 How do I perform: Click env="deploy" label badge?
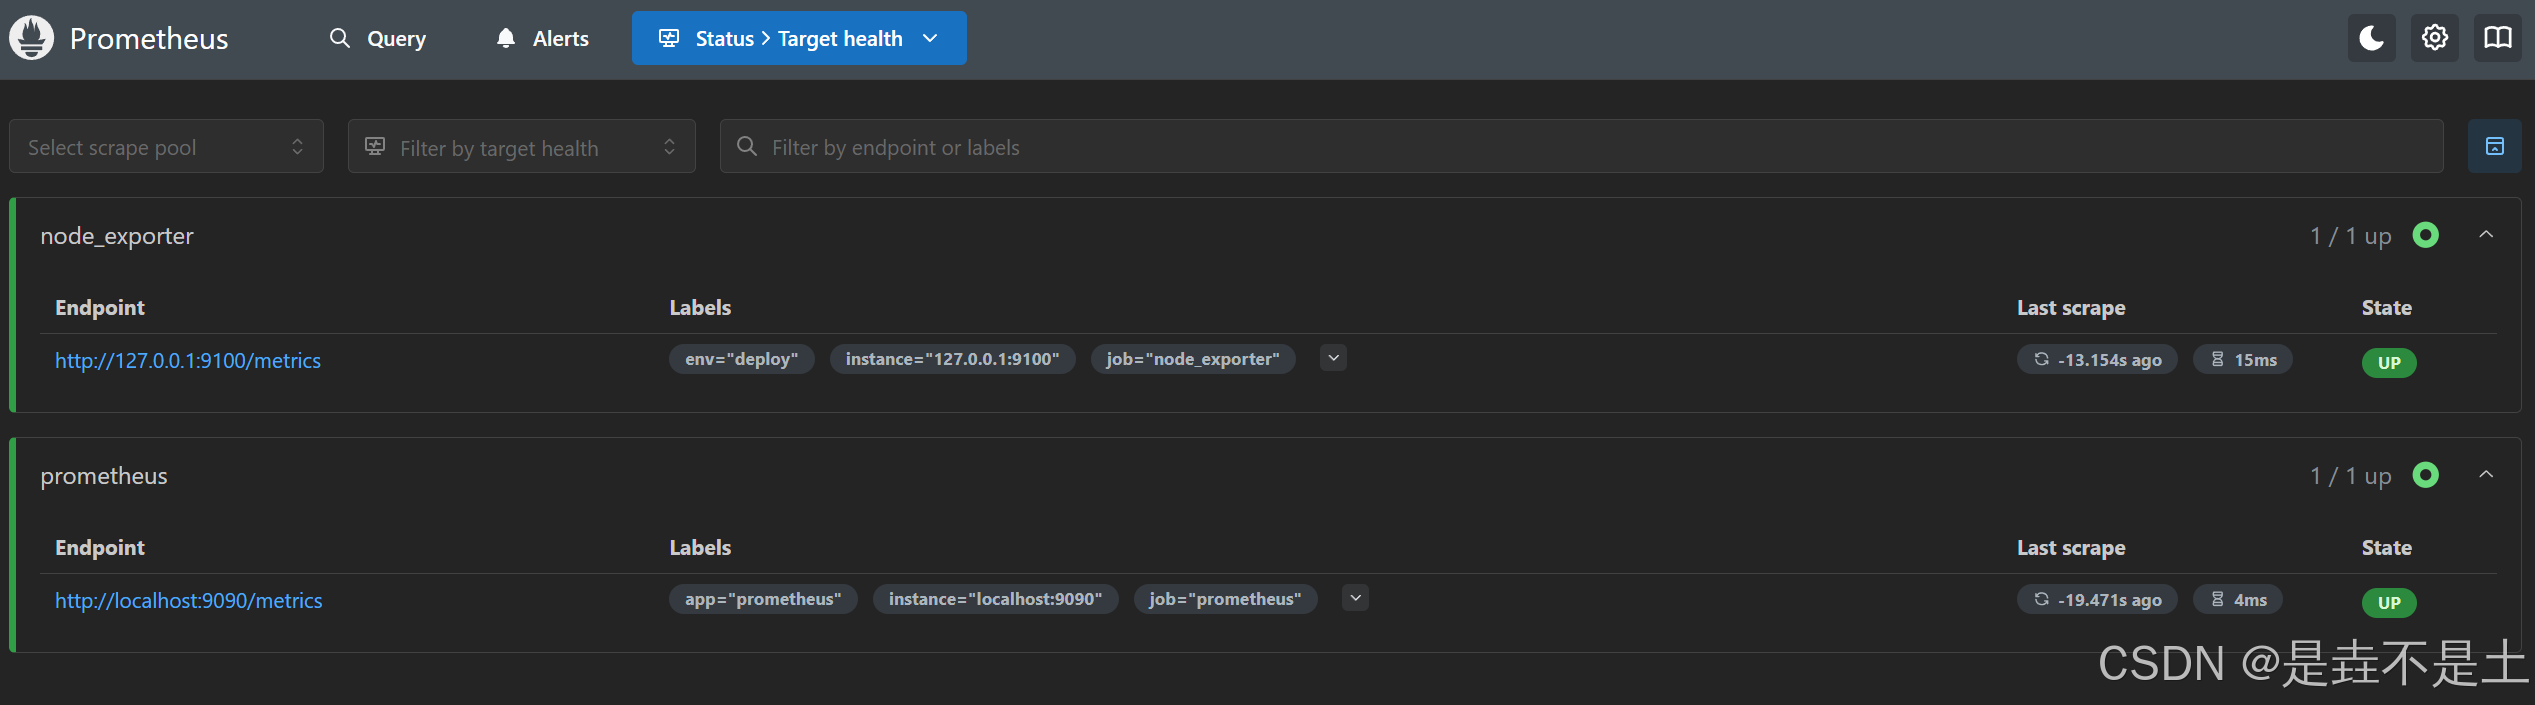point(741,359)
